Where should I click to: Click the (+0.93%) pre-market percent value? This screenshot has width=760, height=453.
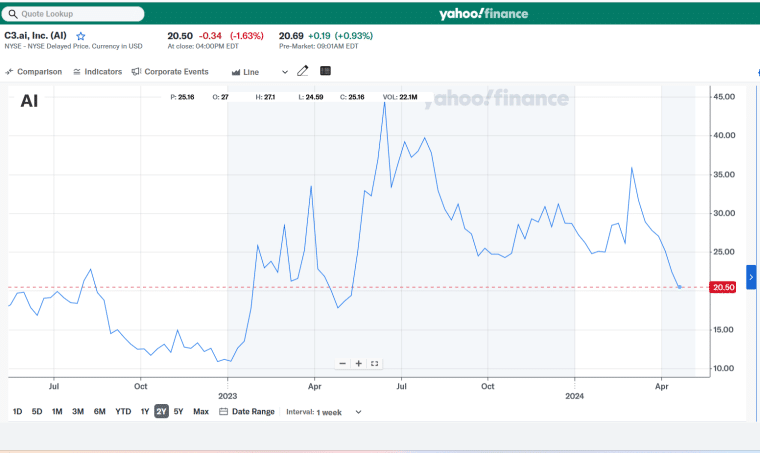pyautogui.click(x=354, y=36)
